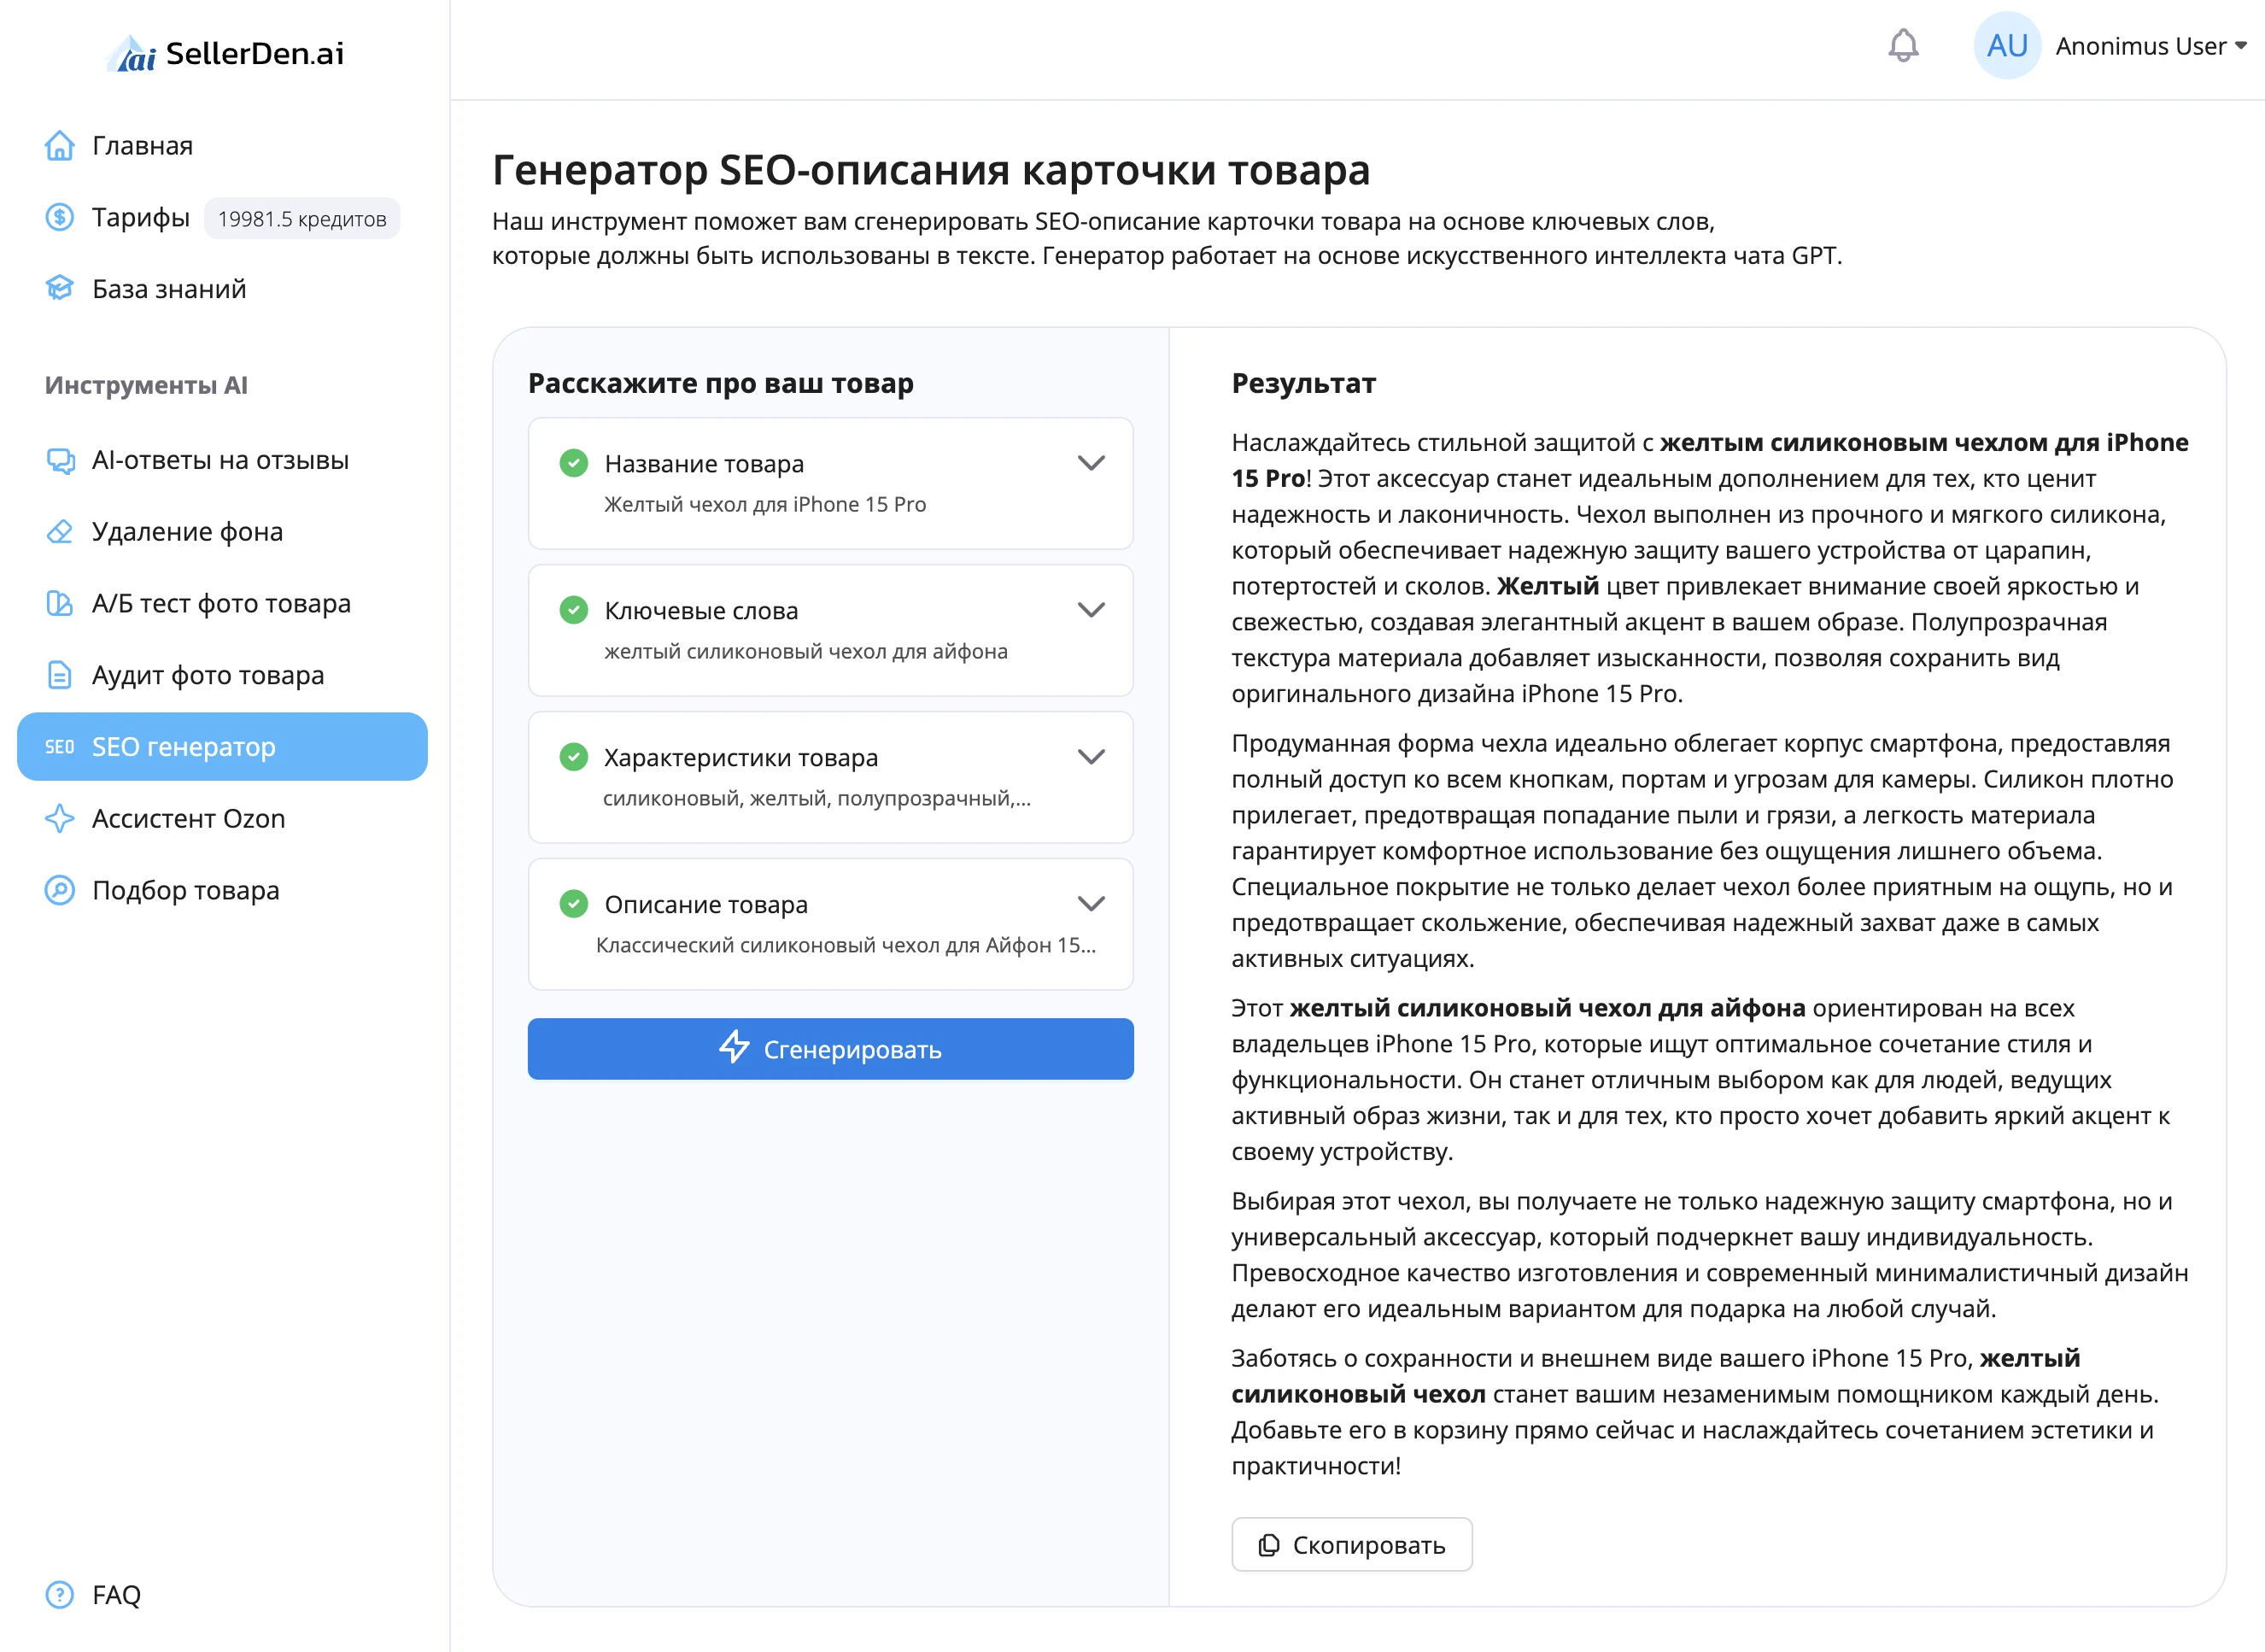Go to Главная page

pyautogui.click(x=142, y=146)
